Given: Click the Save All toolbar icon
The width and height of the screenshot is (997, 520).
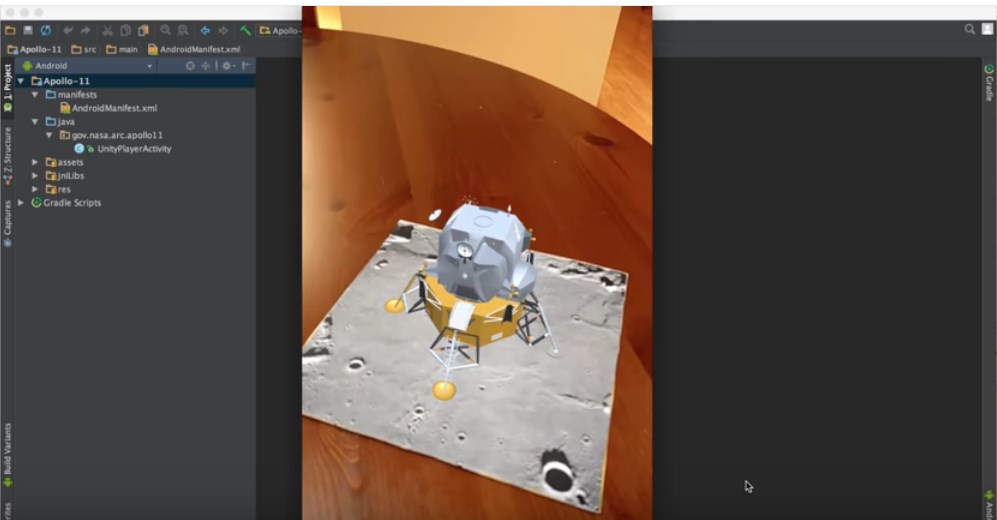Looking at the screenshot, I should [x=28, y=30].
